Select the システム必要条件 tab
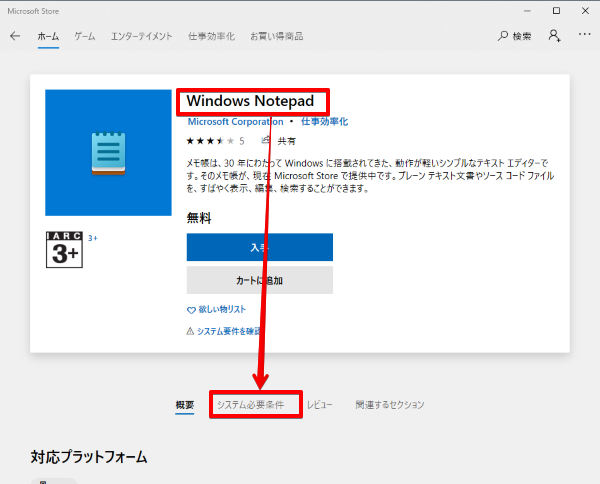The height and width of the screenshot is (484, 600). click(x=251, y=405)
